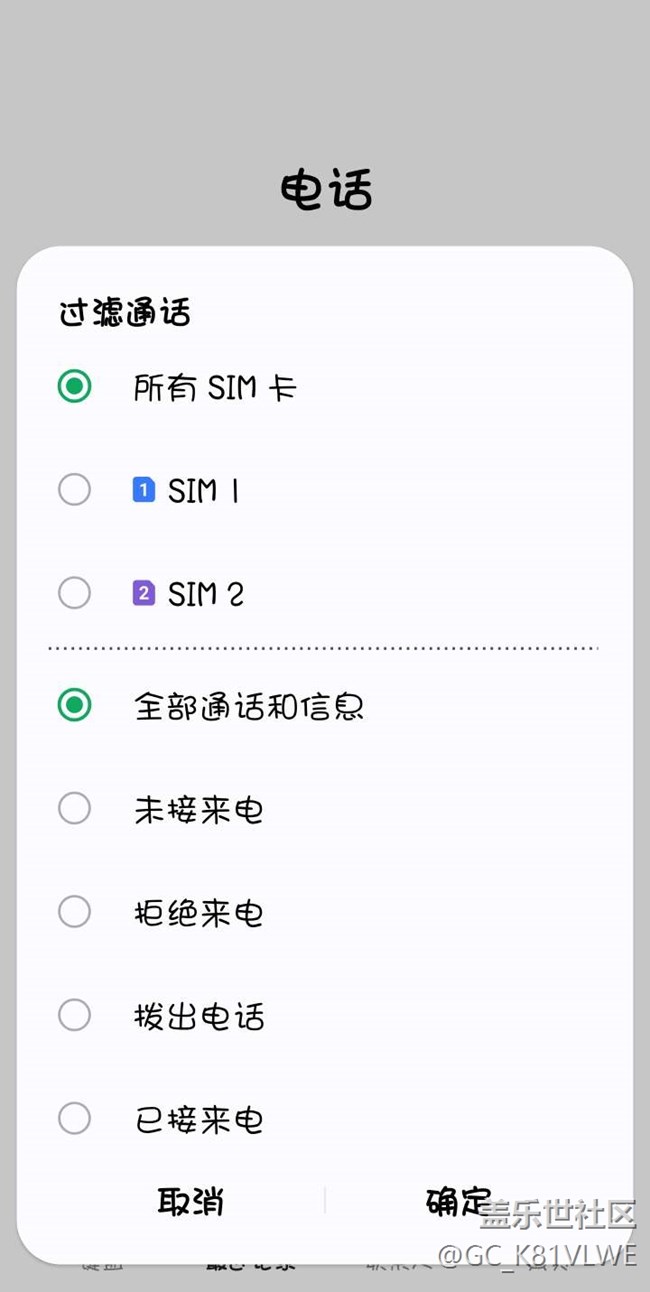Choose the SIM 2 radio button

click(x=75, y=594)
